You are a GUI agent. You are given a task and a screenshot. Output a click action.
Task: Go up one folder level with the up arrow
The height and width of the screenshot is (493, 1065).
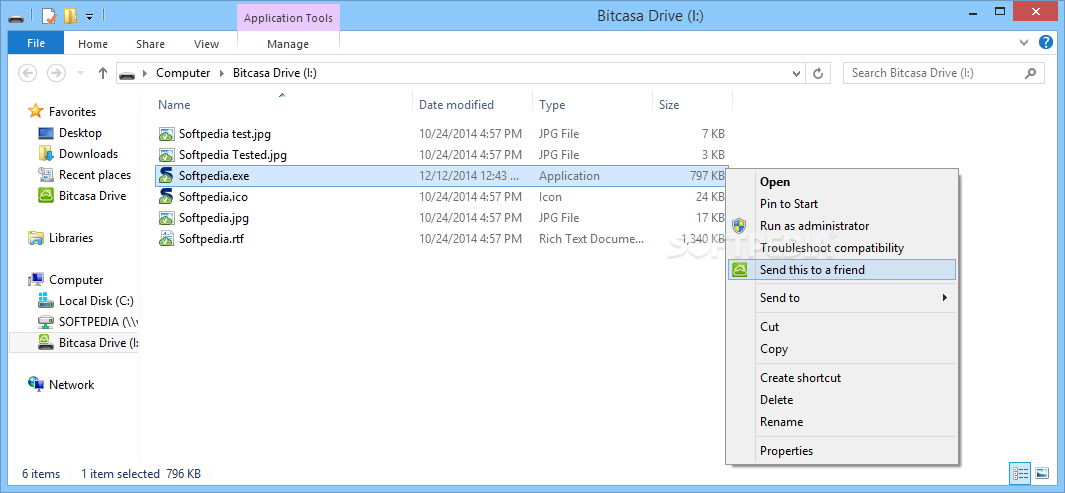(x=103, y=73)
